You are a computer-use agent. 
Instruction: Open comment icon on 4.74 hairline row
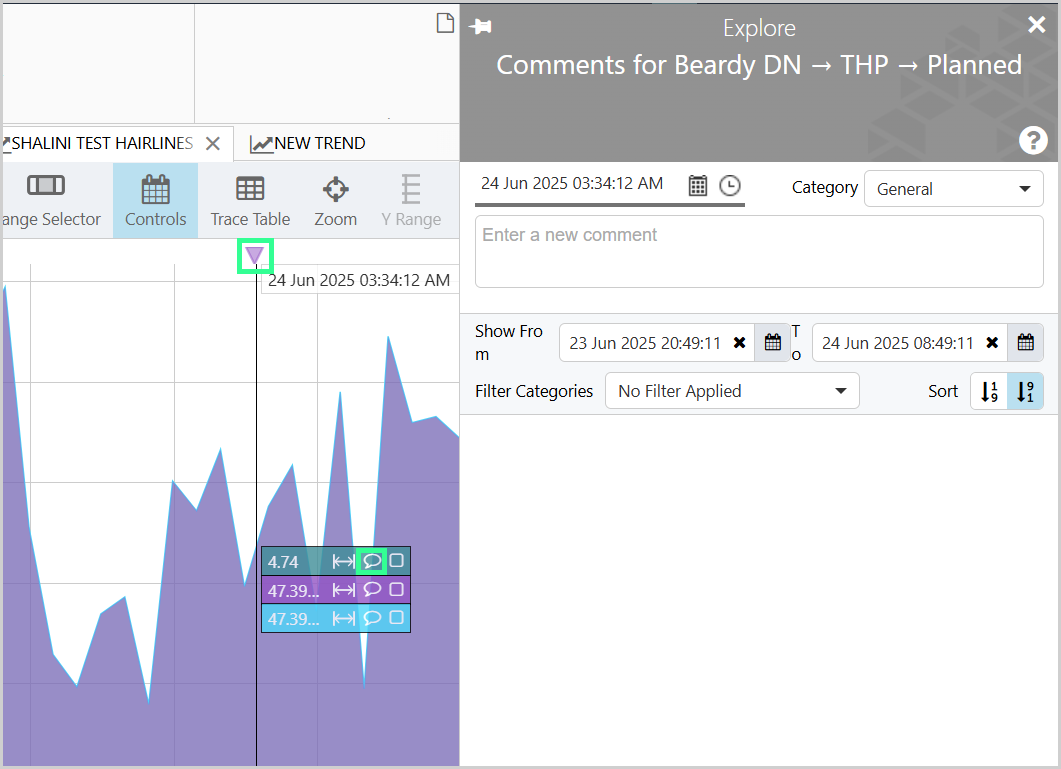pos(371,561)
